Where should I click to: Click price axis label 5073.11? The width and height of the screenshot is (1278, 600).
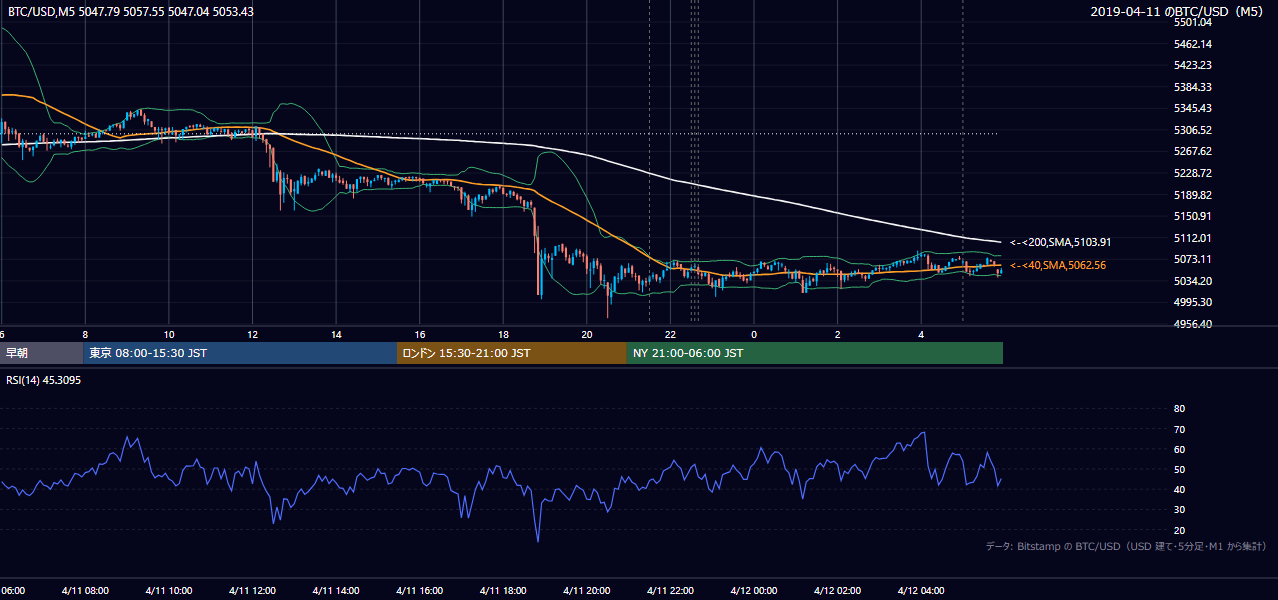coord(1193,259)
